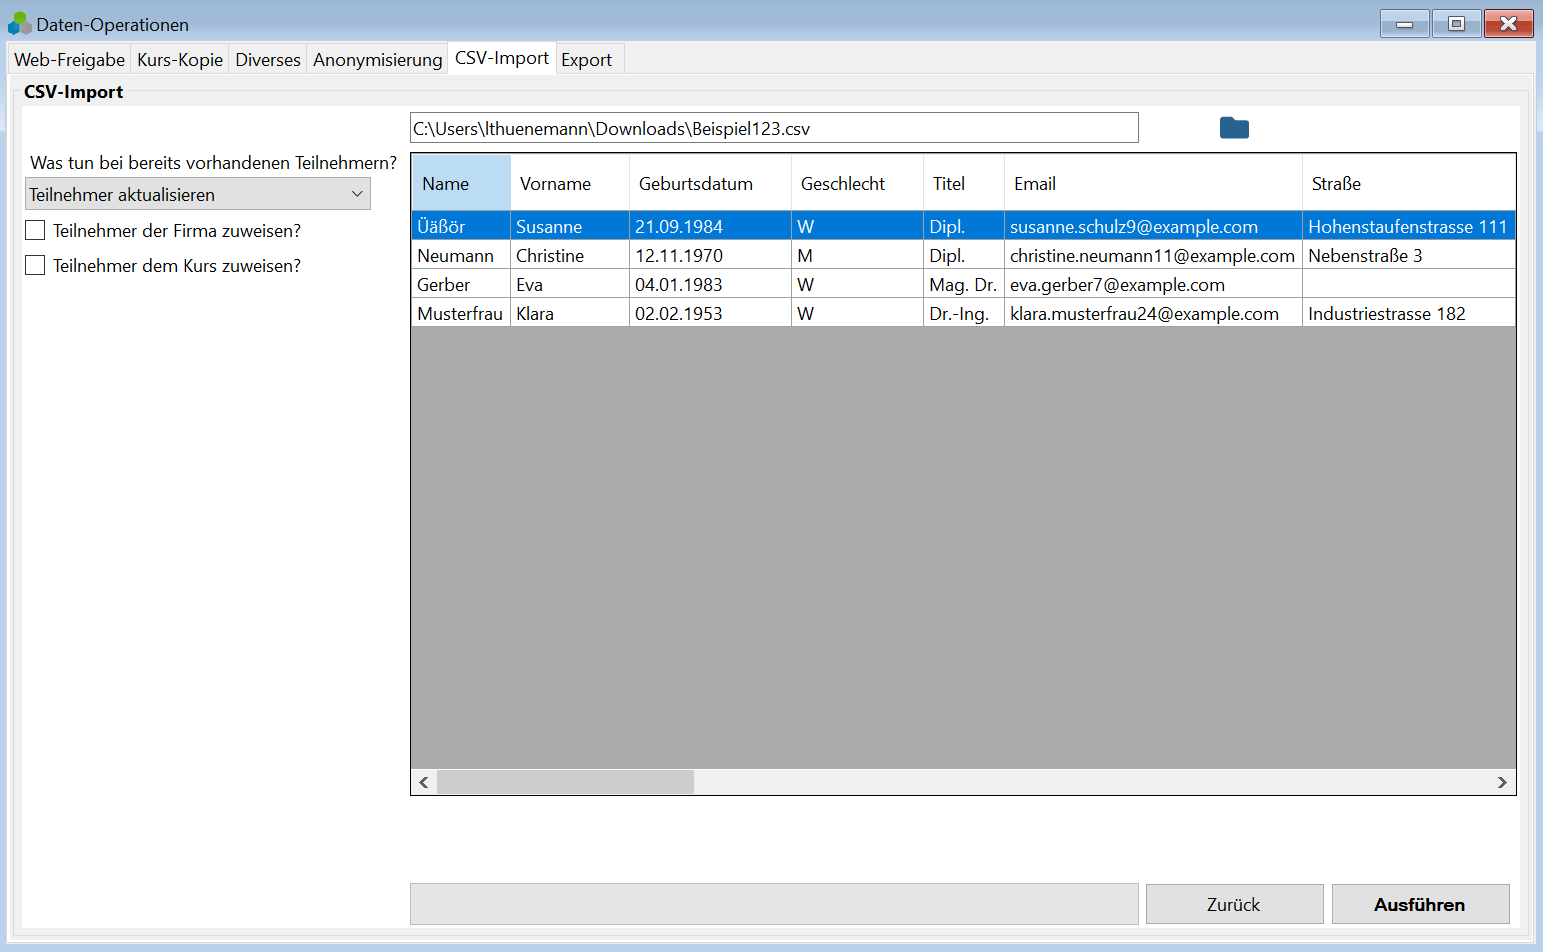This screenshot has height=952, width=1543.
Task: Click christine.neumann11@example.com cell
Action: click(1153, 255)
